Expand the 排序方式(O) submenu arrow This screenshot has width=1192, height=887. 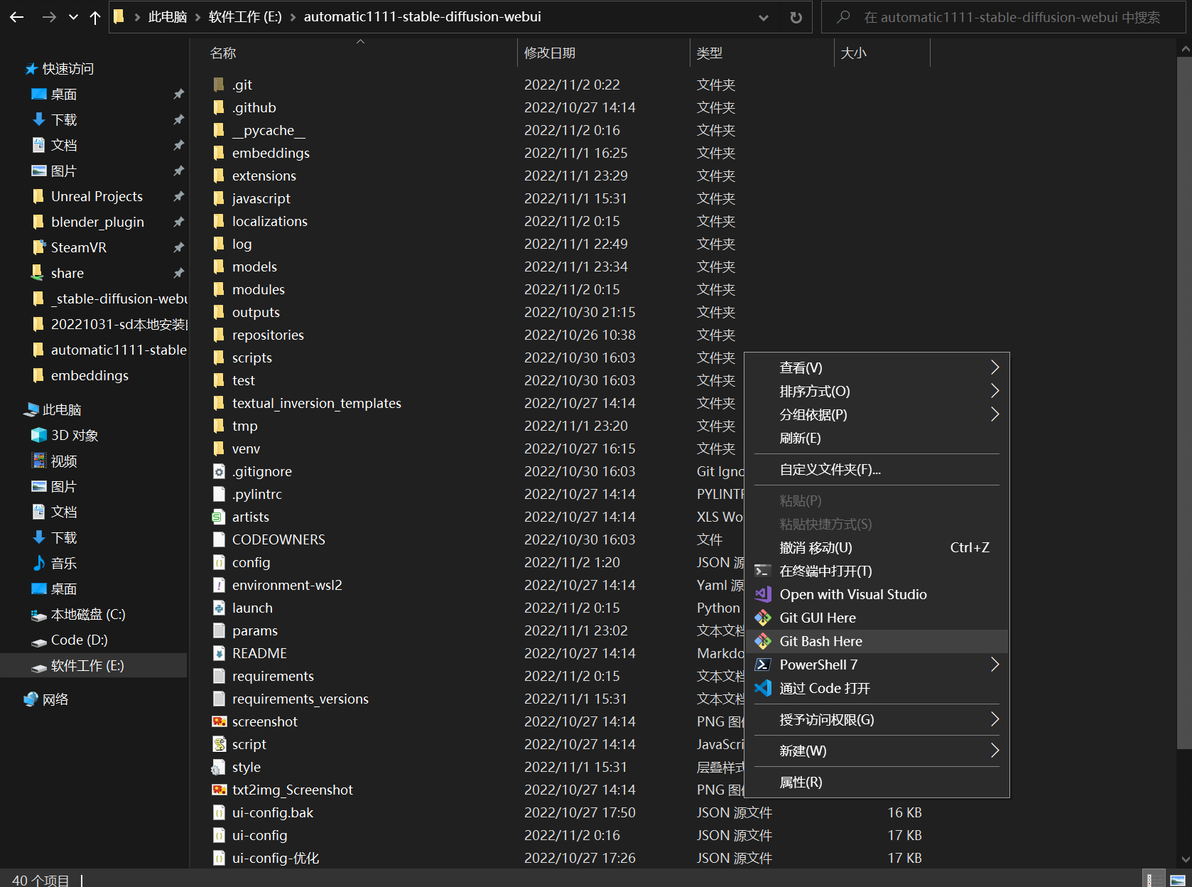[x=994, y=391]
